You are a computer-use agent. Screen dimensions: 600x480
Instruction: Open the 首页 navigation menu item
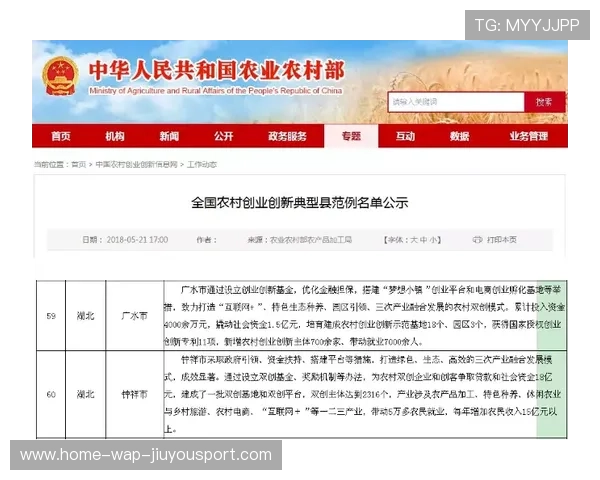click(x=61, y=136)
